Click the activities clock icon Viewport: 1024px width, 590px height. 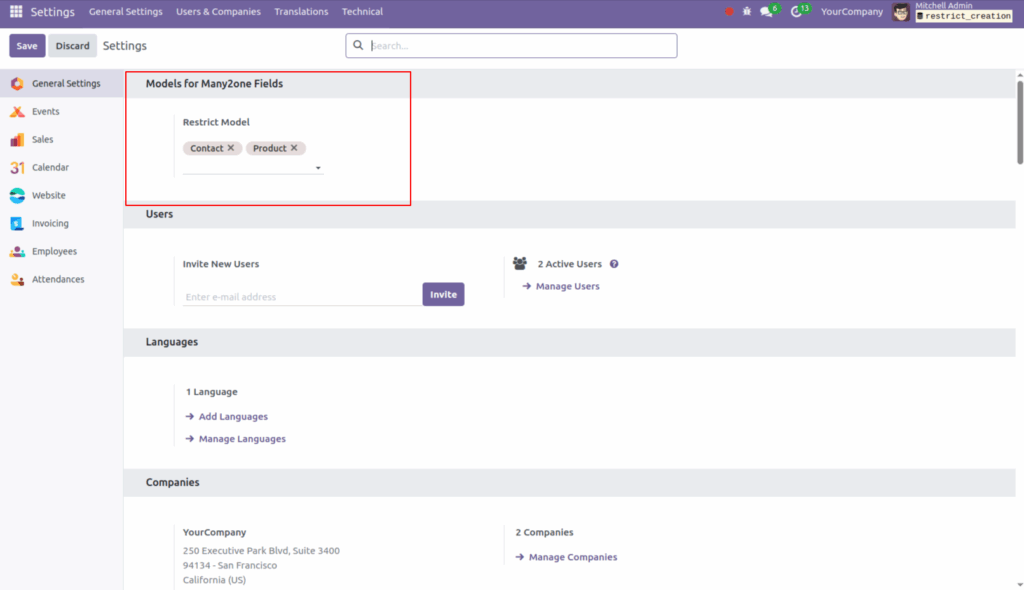point(797,11)
